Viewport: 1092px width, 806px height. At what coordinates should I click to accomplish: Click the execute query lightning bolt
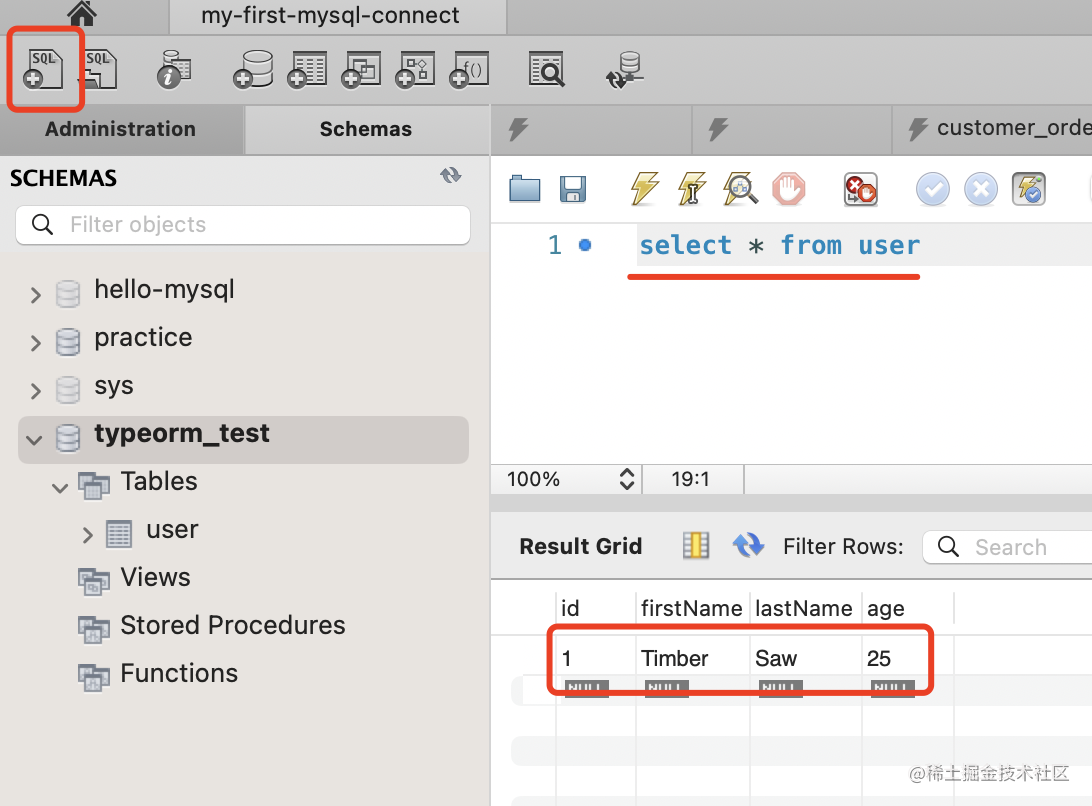tap(645, 188)
